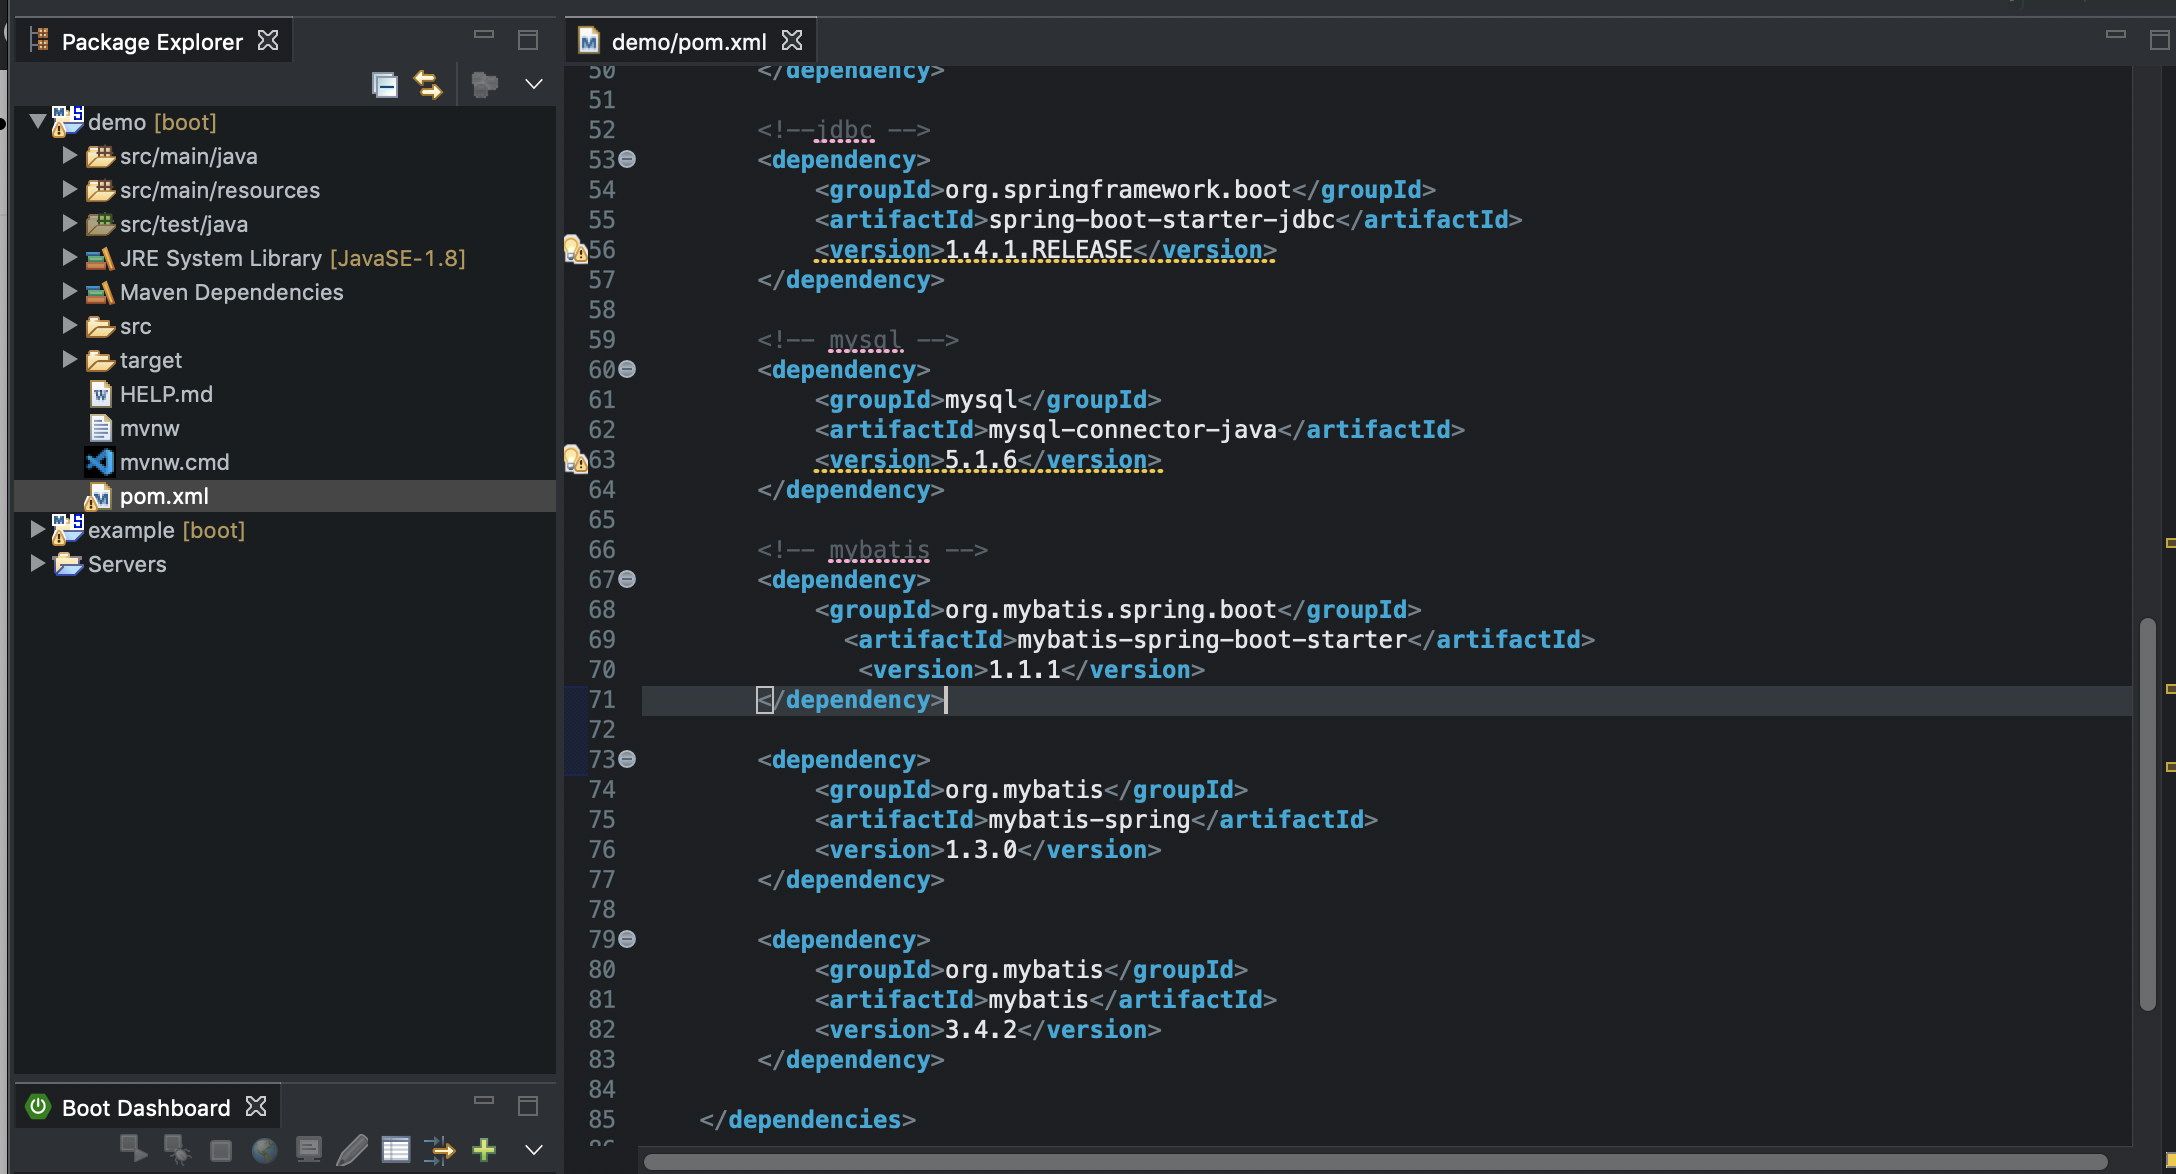This screenshot has width=2176, height=1174.
Task: Click the editor's vertical scrollbar thumb
Action: click(x=2147, y=814)
